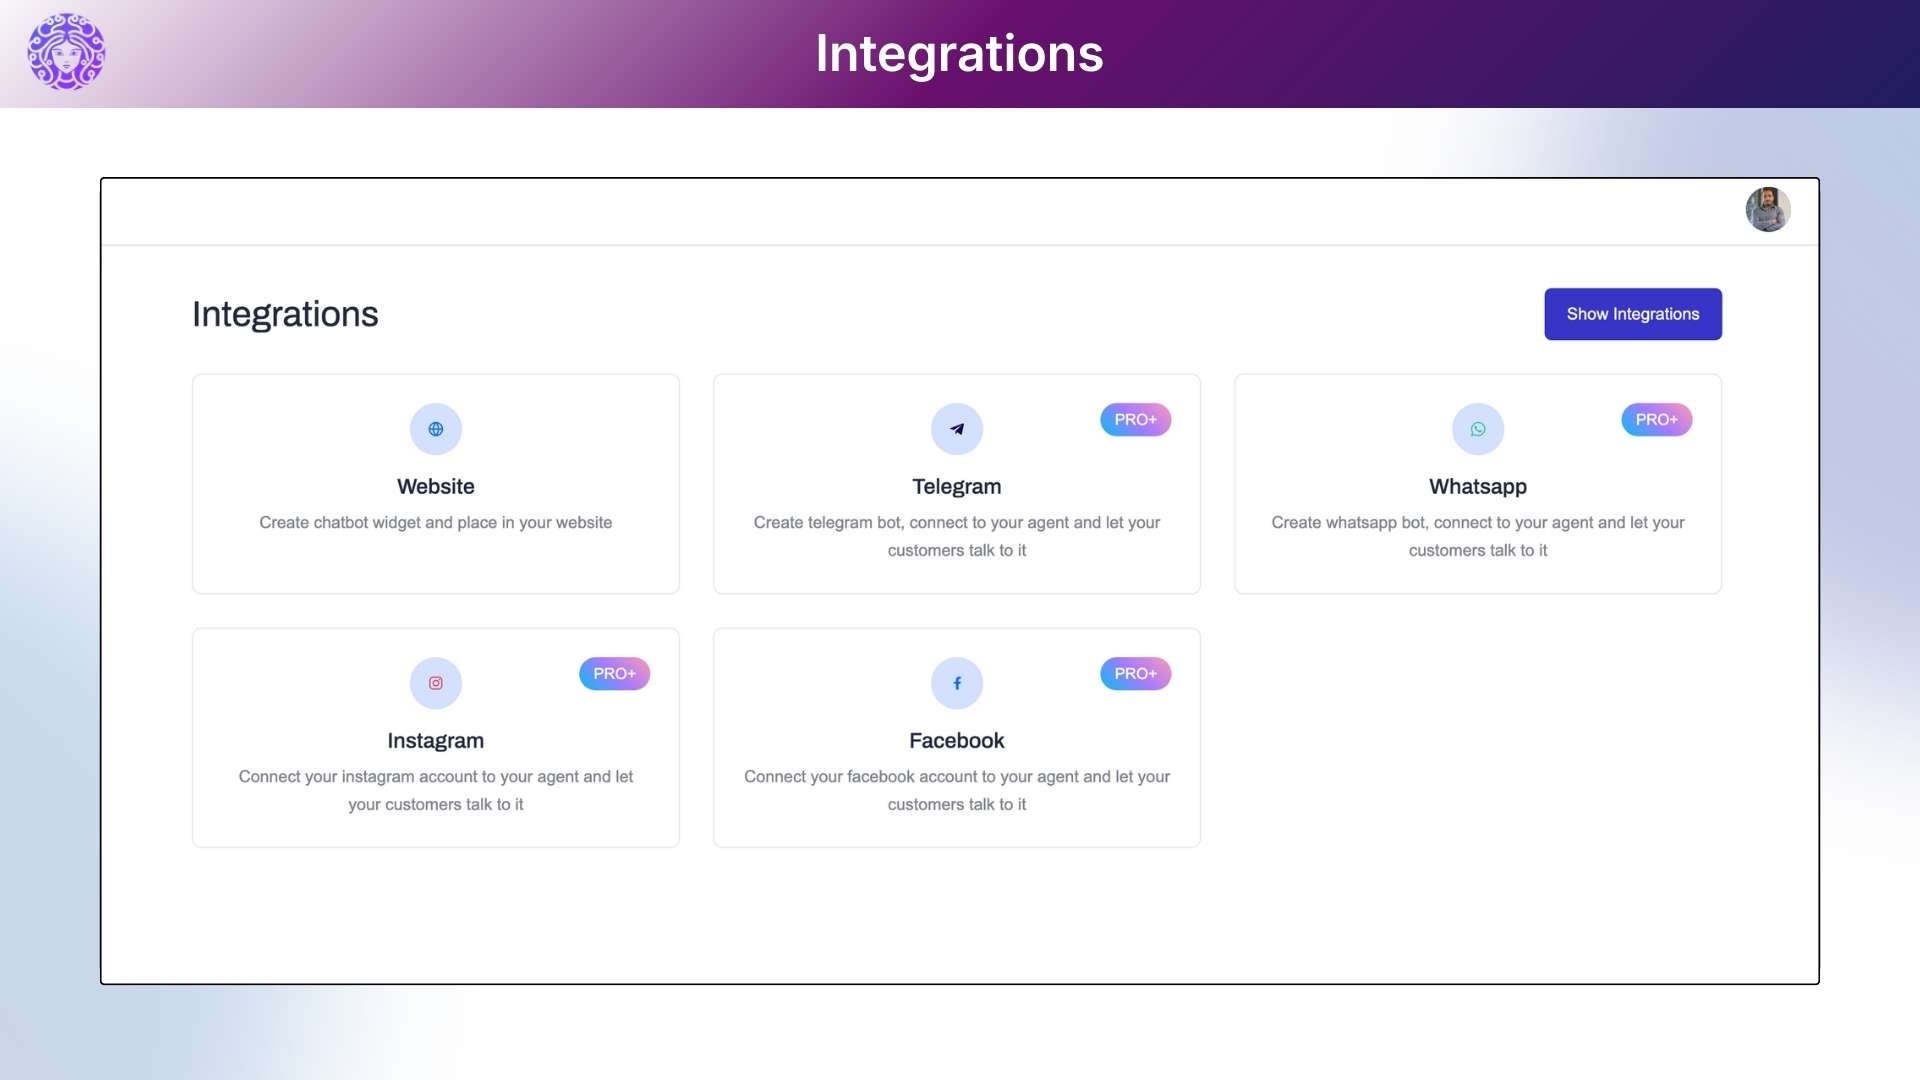Click the Show Integrations button
Image resolution: width=1920 pixels, height=1080 pixels.
click(x=1632, y=313)
